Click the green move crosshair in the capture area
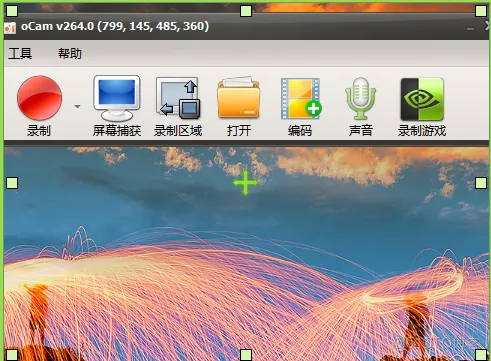 coord(245,183)
